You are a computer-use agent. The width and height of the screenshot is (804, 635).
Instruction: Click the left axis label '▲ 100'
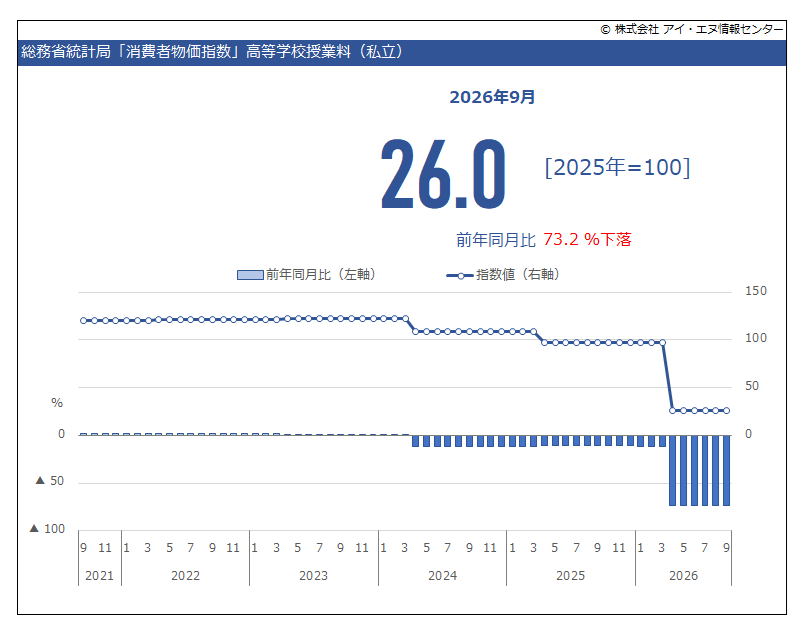coord(47,529)
